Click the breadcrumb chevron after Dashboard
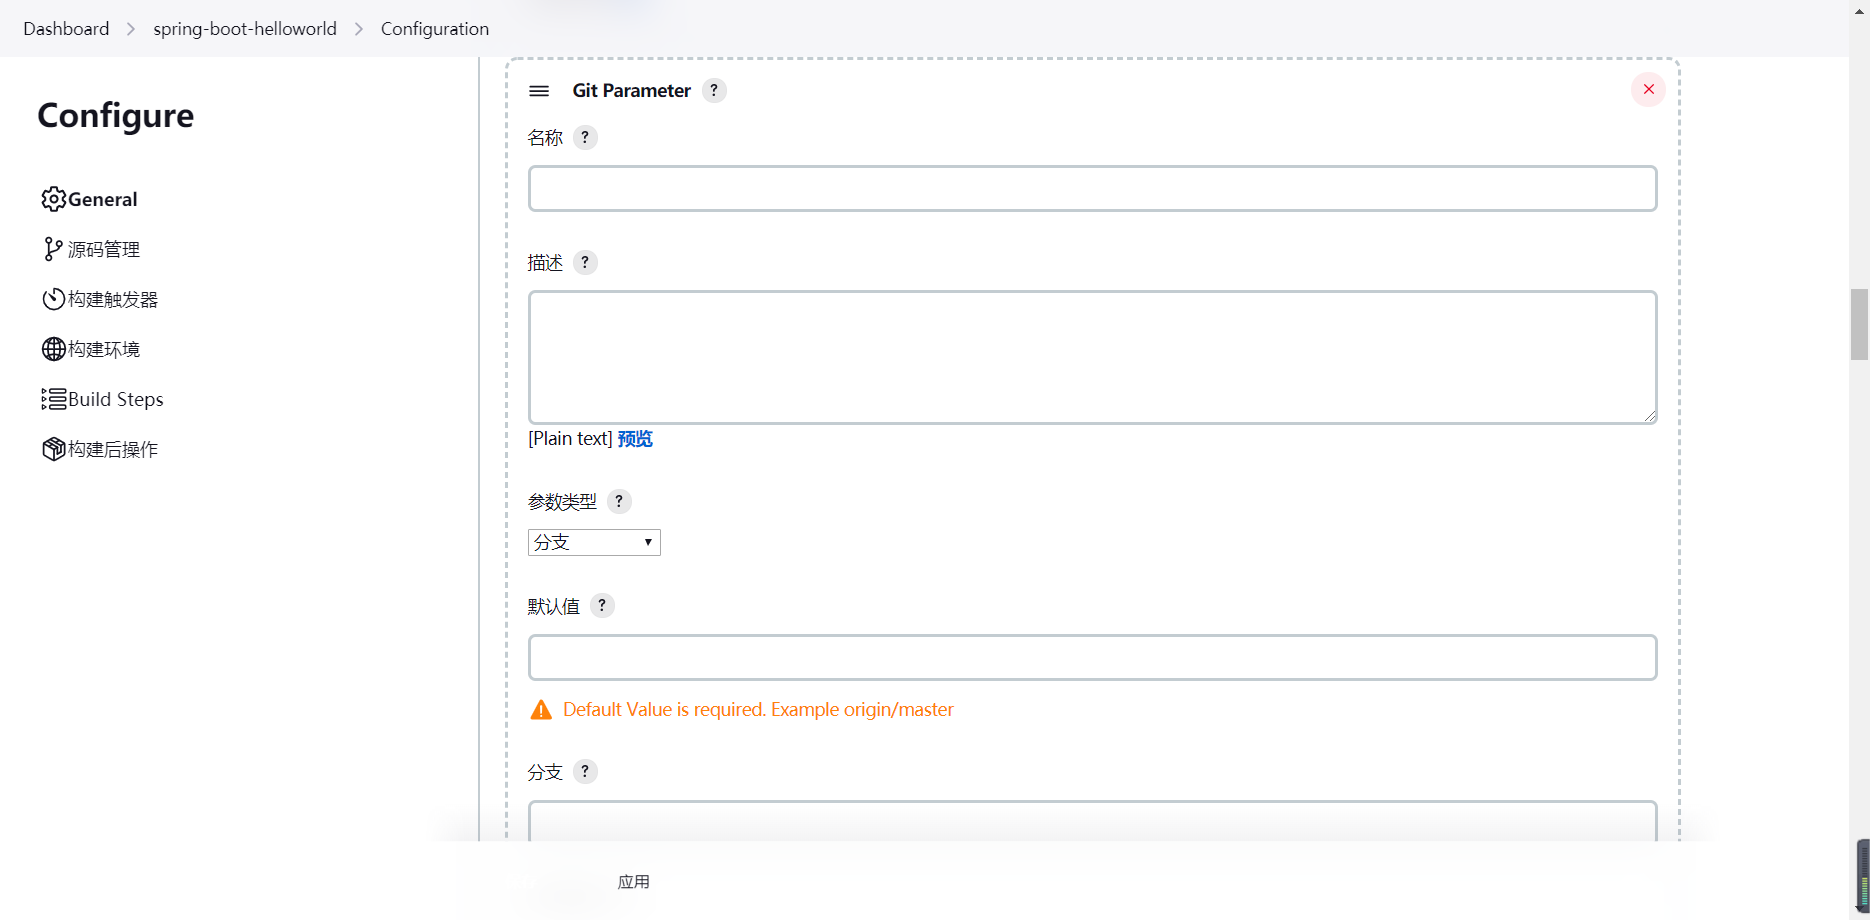1870x920 pixels. (131, 29)
